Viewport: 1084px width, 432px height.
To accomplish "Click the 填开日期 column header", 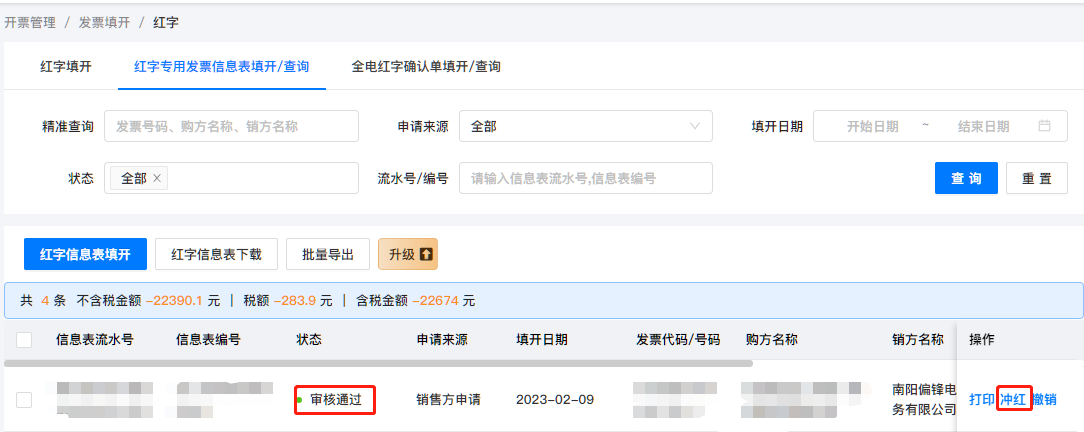I will (542, 339).
